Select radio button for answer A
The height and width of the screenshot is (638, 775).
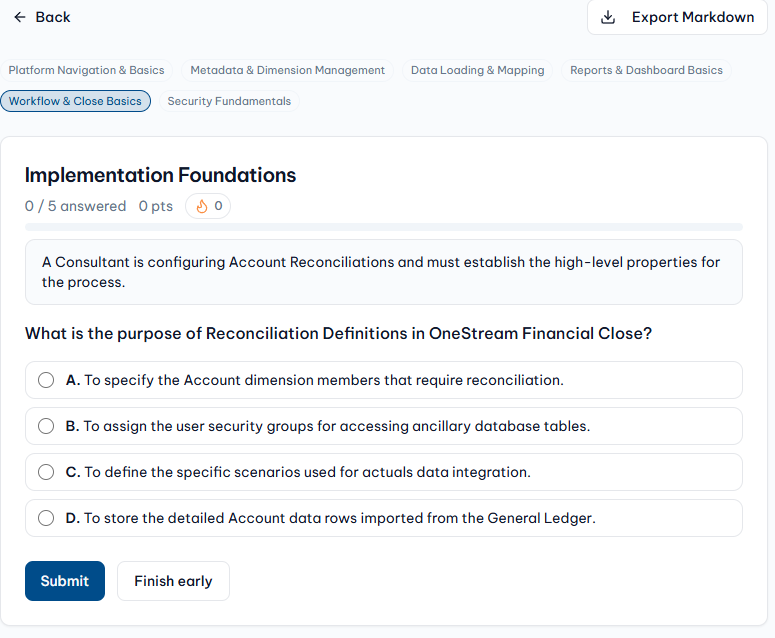(46, 380)
